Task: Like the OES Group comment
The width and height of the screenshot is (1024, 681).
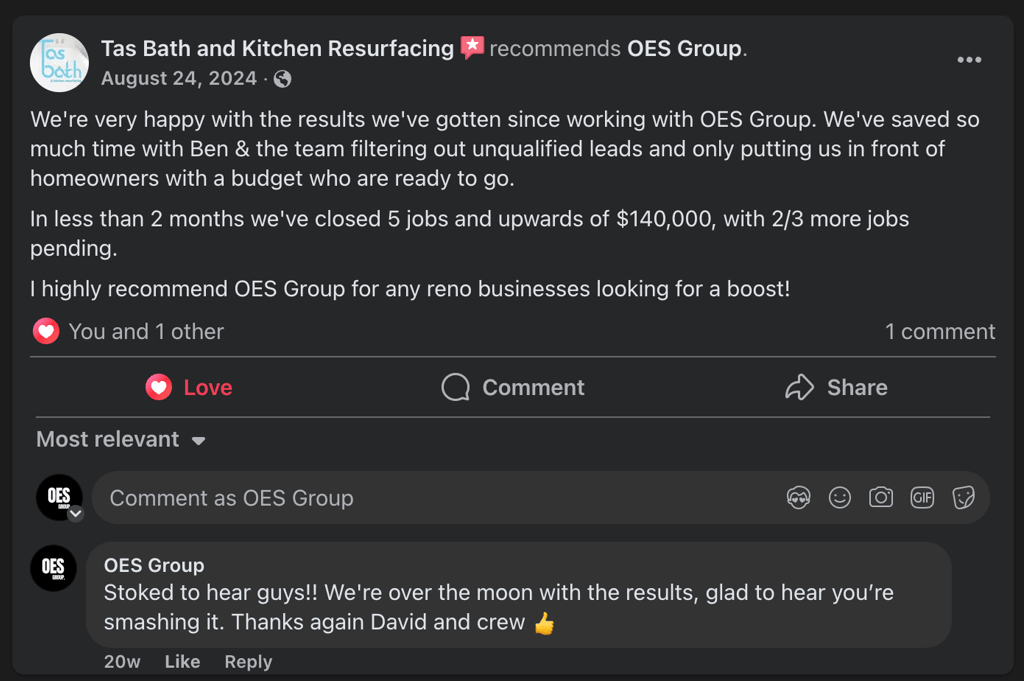Action: tap(182, 662)
